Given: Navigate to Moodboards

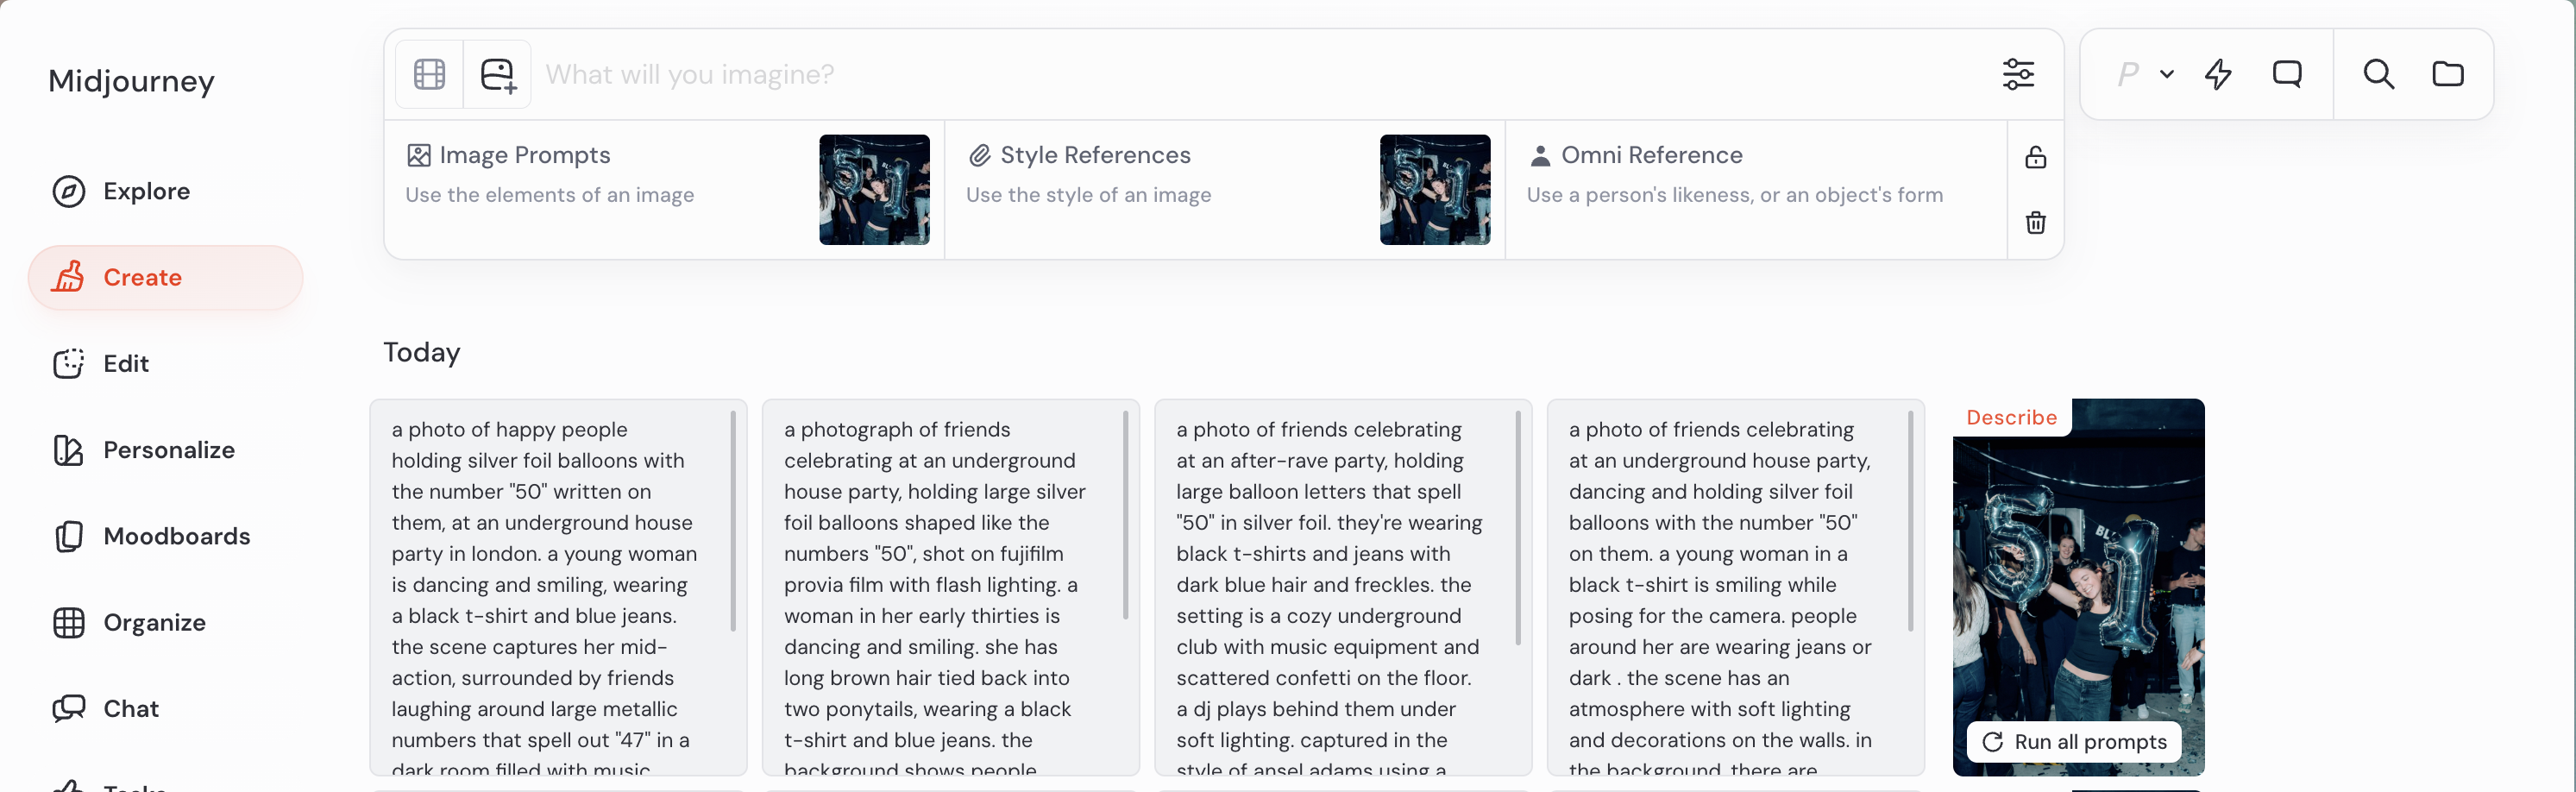Looking at the screenshot, I should pos(176,536).
